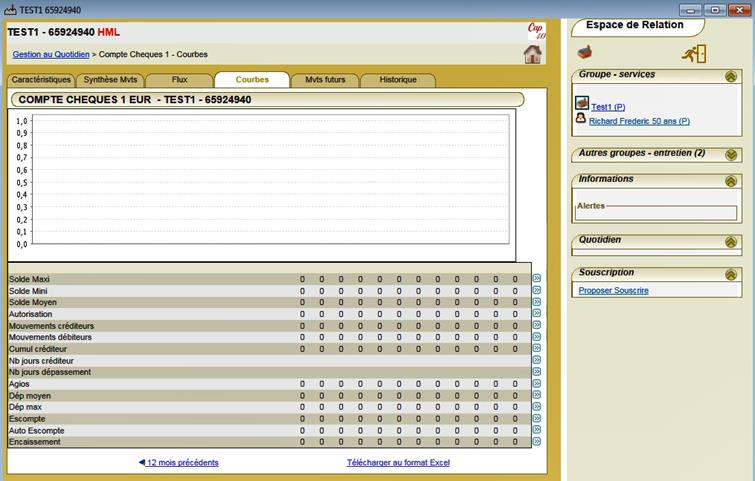
Task: Select the Historique tab
Action: pos(398,80)
